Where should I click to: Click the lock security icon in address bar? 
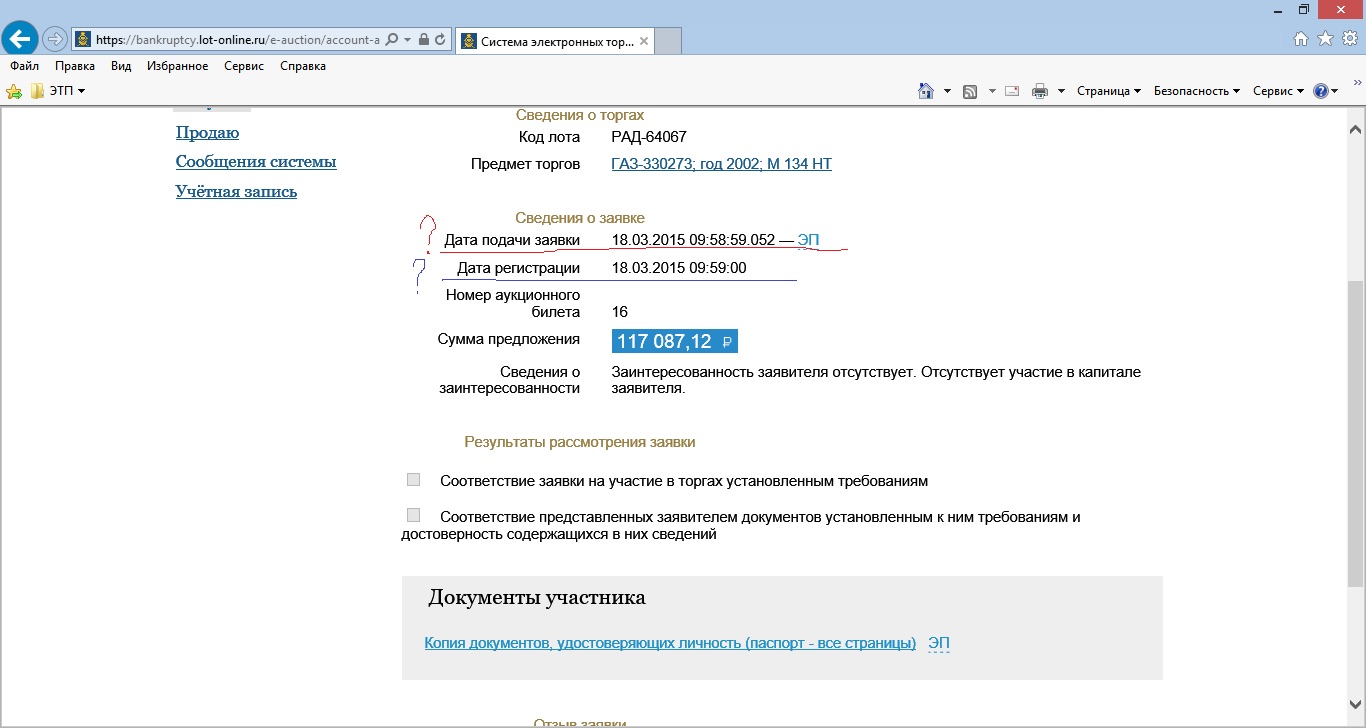click(424, 40)
